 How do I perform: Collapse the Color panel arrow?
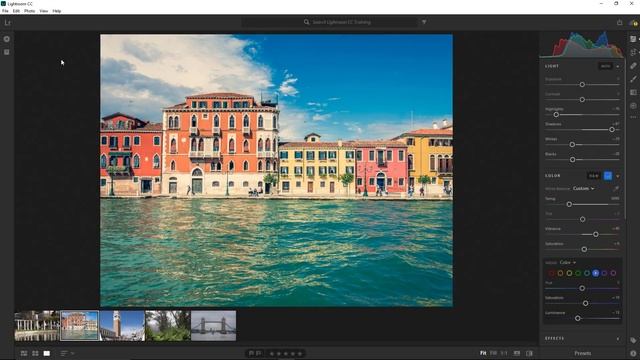point(618,176)
